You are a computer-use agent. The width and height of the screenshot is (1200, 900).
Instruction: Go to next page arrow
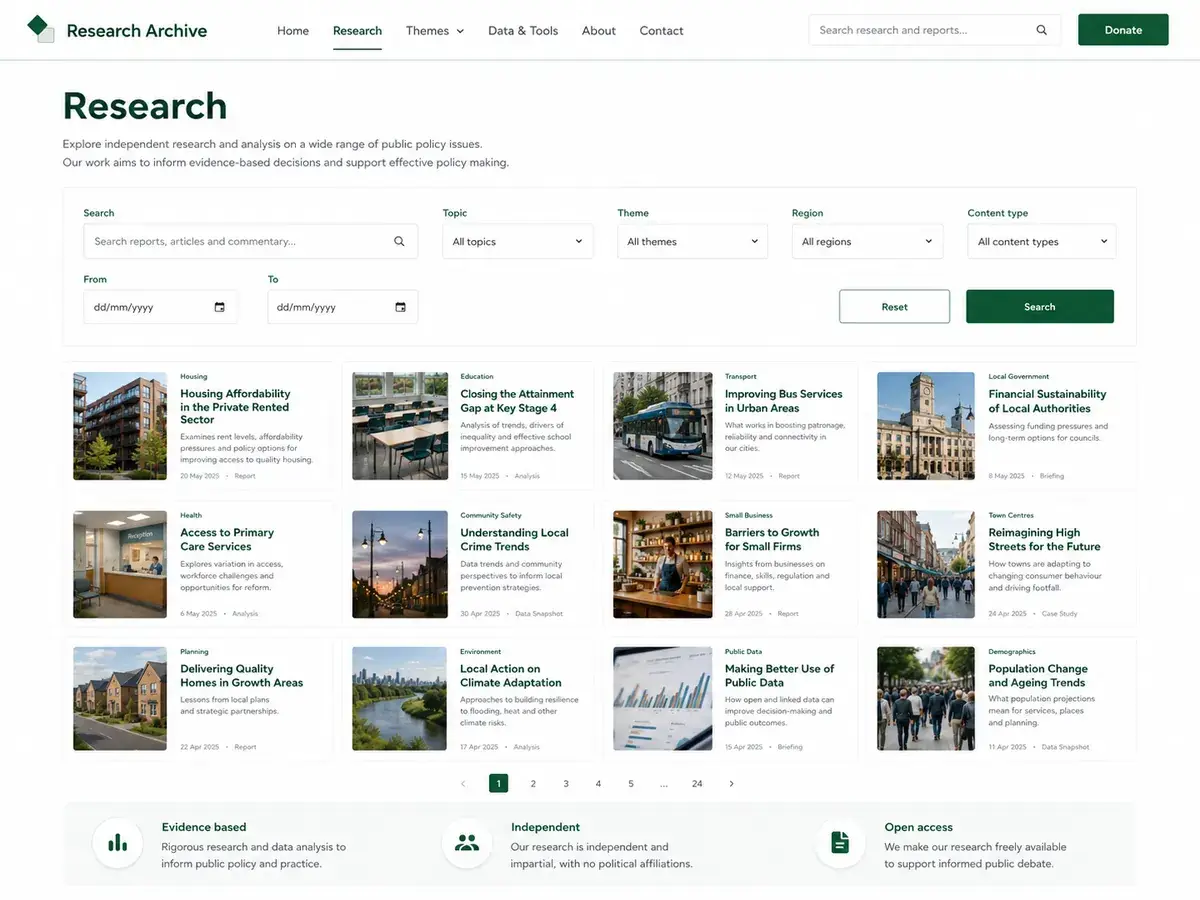[731, 784]
